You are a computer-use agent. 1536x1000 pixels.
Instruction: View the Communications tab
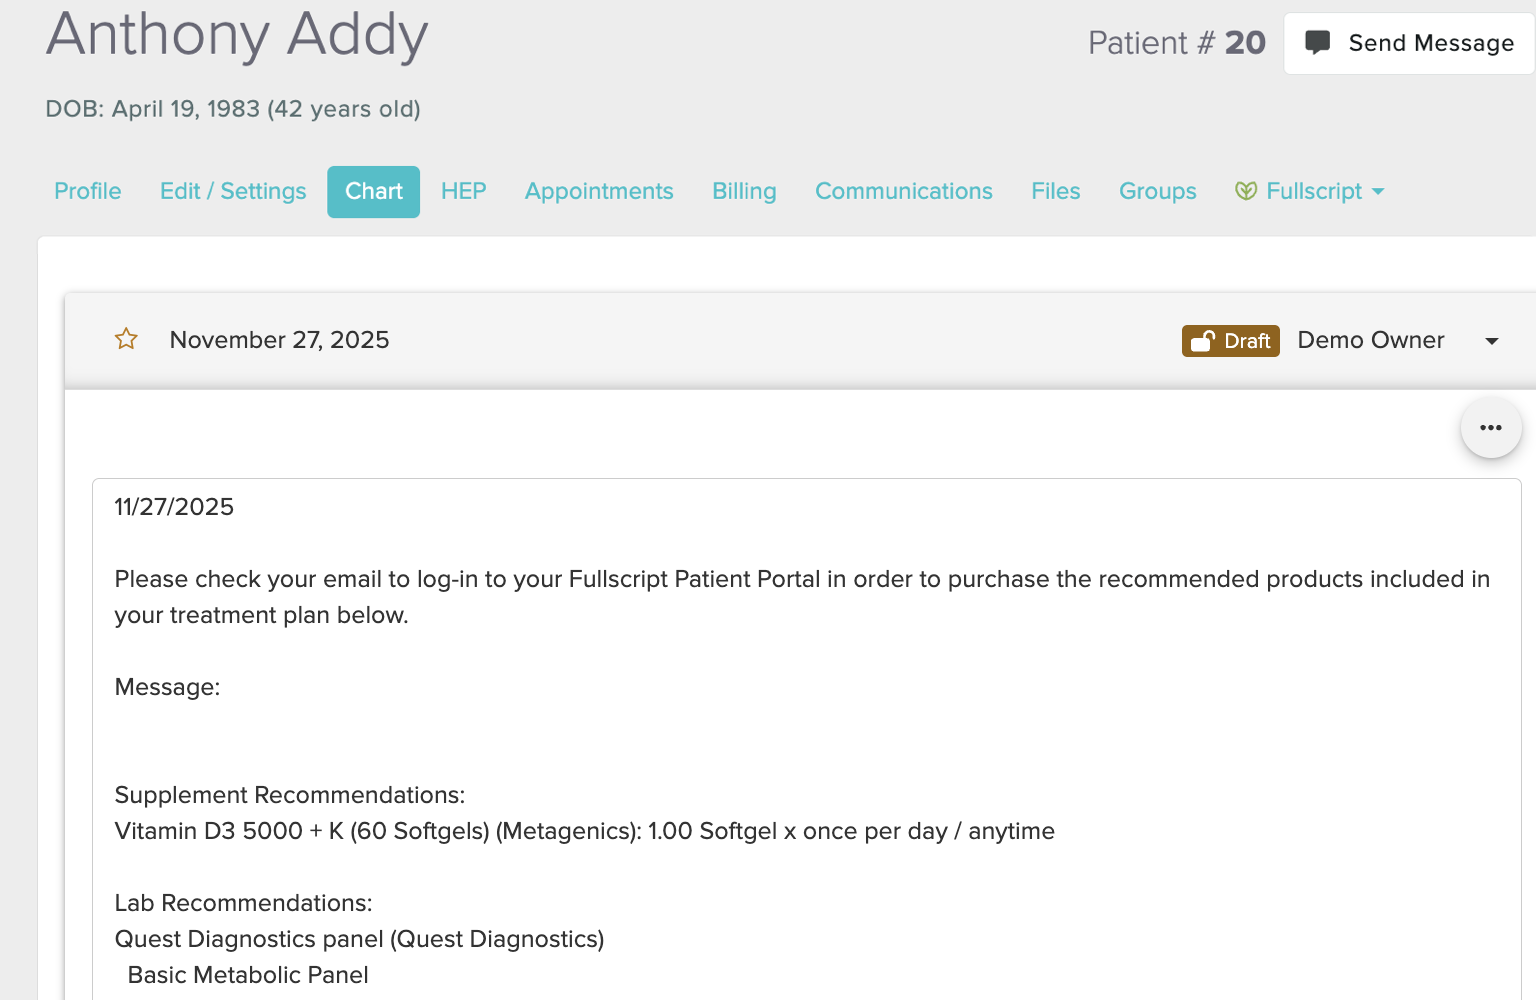click(903, 191)
